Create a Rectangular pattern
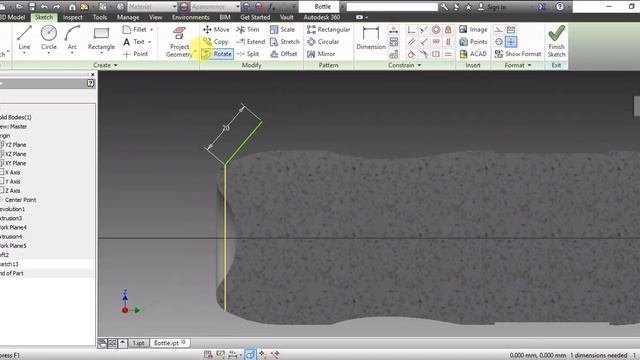 click(329, 29)
